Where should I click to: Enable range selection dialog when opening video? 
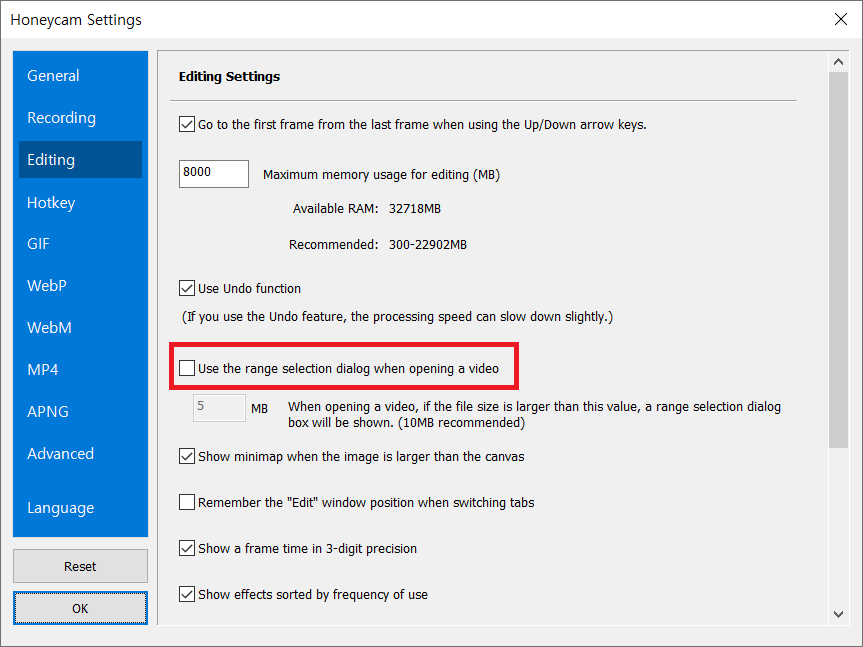(187, 368)
